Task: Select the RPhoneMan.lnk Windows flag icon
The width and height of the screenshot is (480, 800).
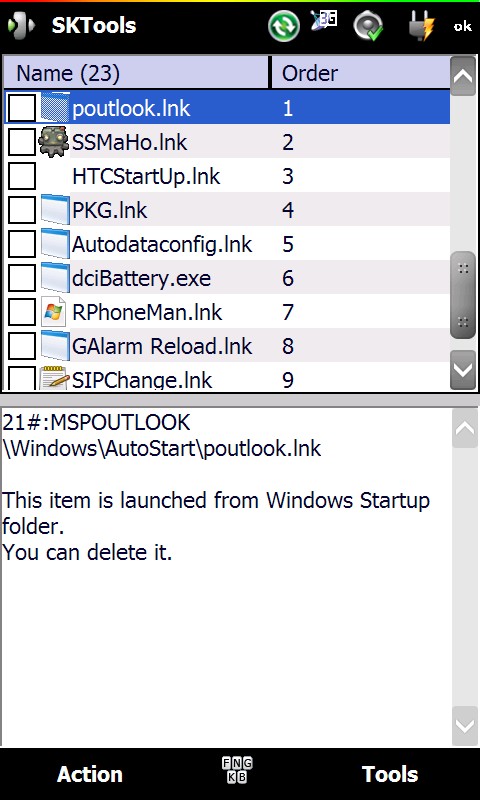Action: tap(54, 312)
